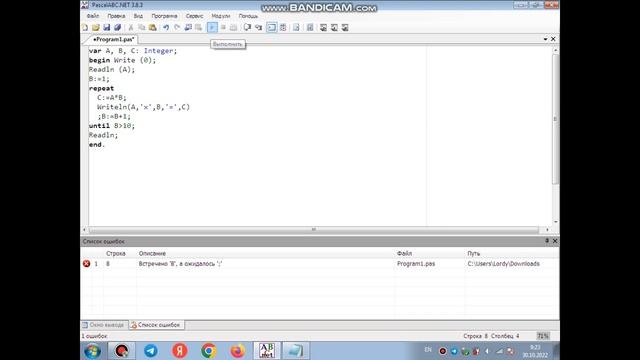Viewport: 640px width, 360px height.
Task: Click the horizontal scrollbar left arrow
Action: tap(84, 229)
